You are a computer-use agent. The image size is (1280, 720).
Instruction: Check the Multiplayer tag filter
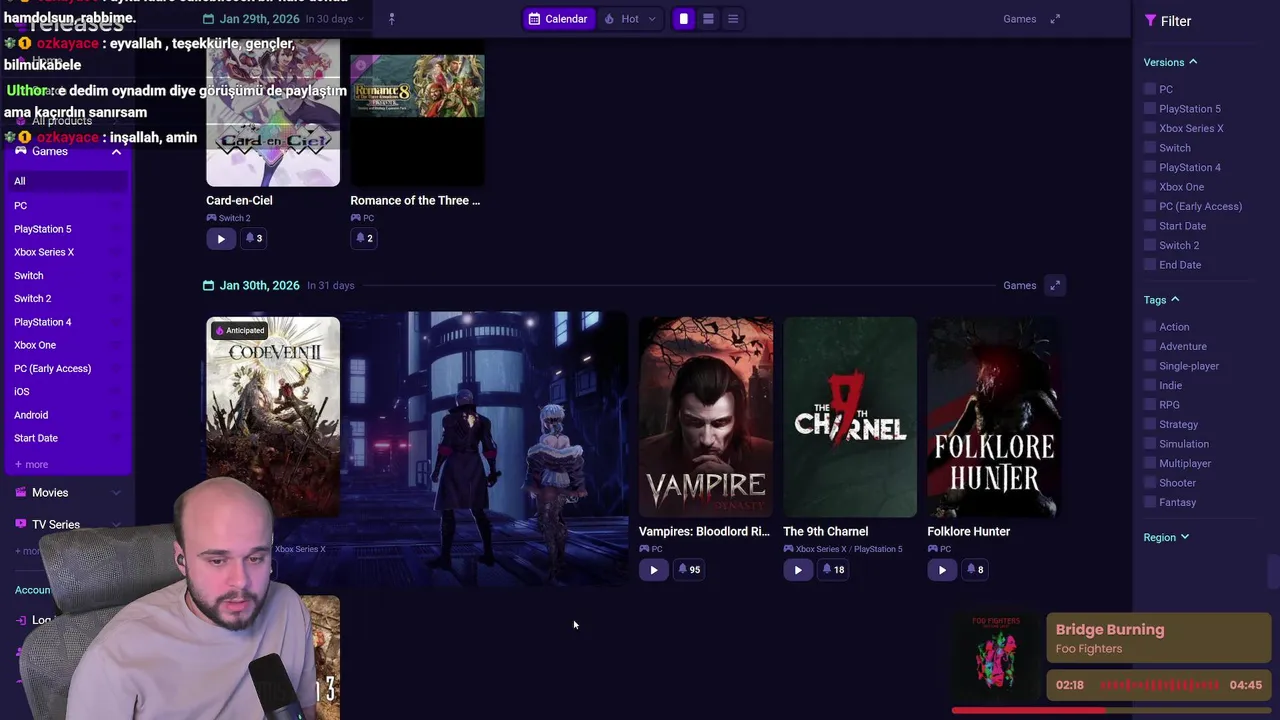[x=1150, y=463]
